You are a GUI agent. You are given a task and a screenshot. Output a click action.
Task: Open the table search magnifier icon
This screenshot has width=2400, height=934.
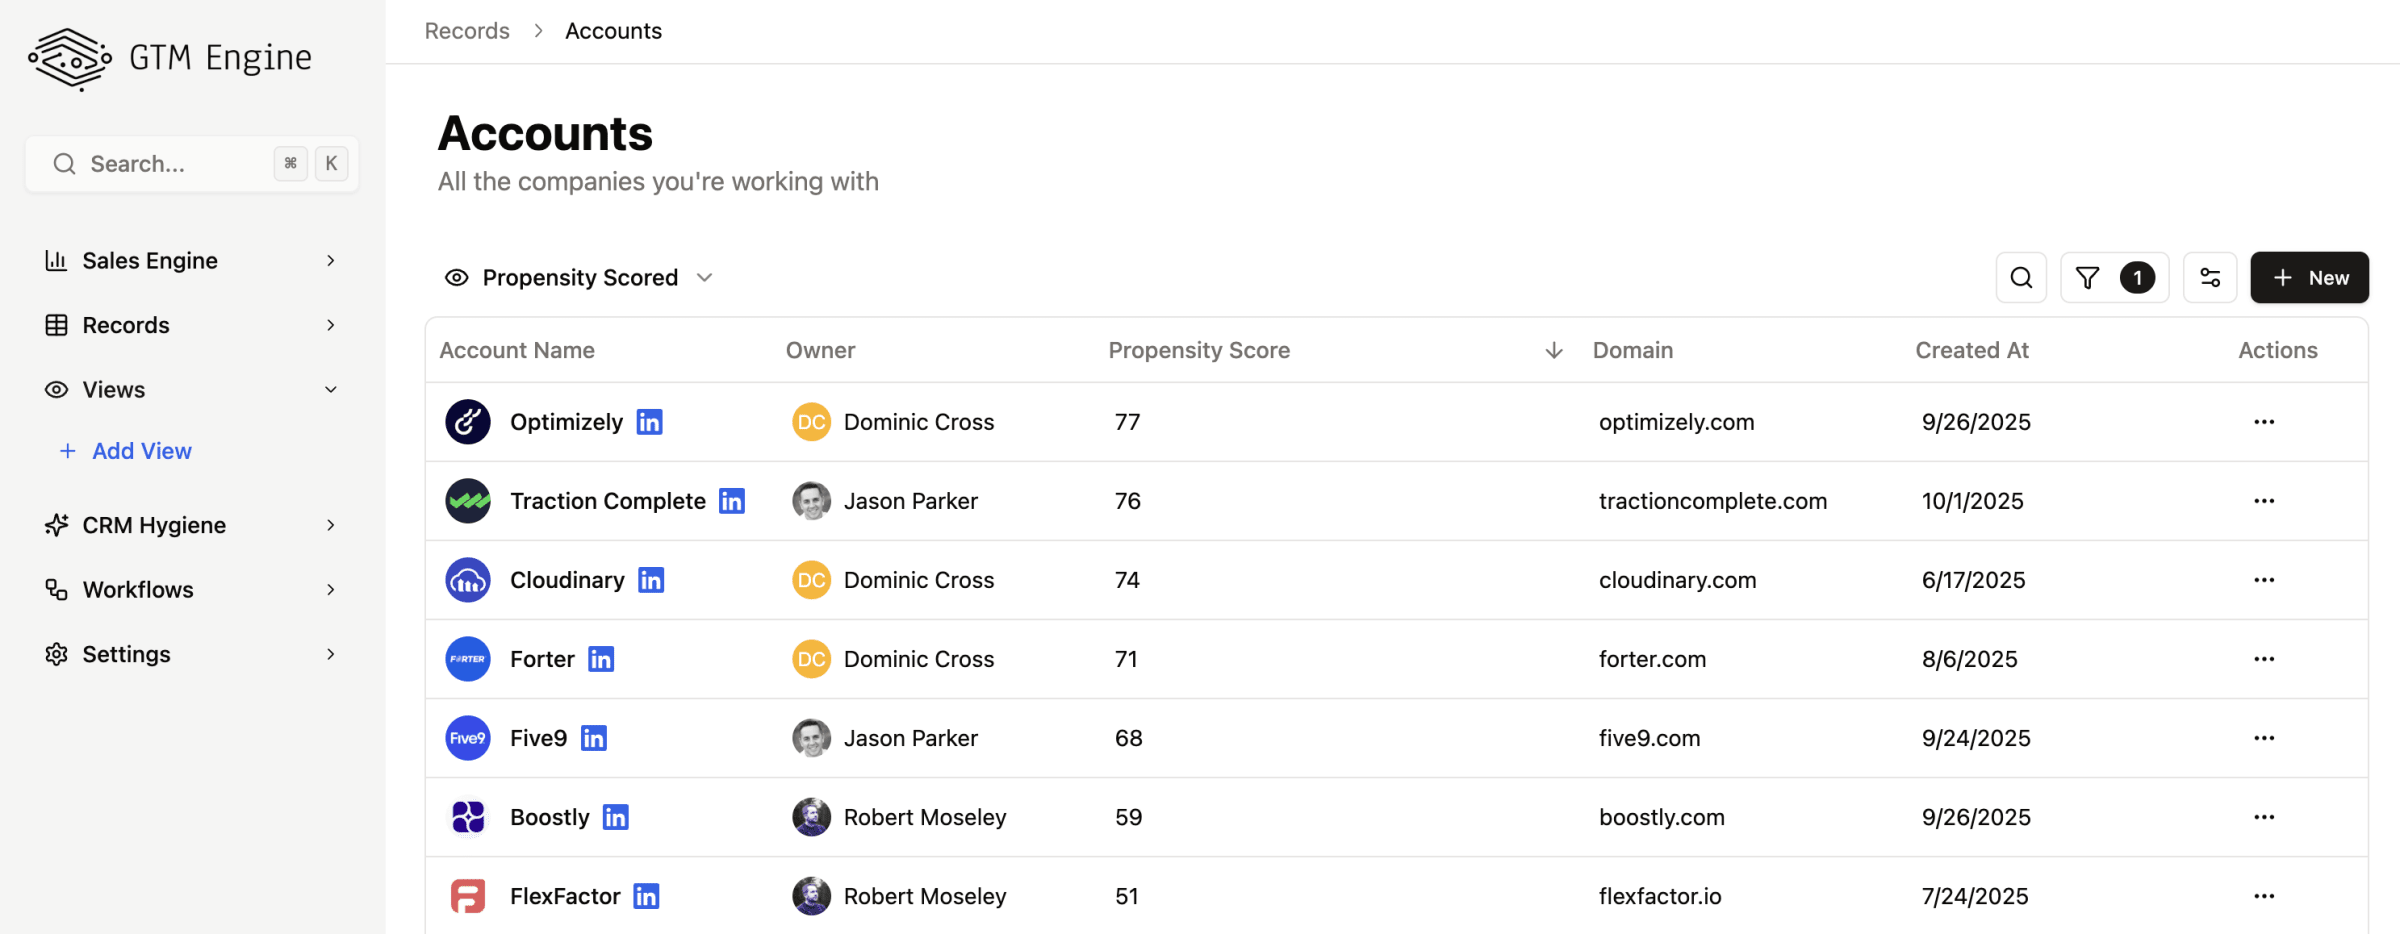(x=2021, y=278)
